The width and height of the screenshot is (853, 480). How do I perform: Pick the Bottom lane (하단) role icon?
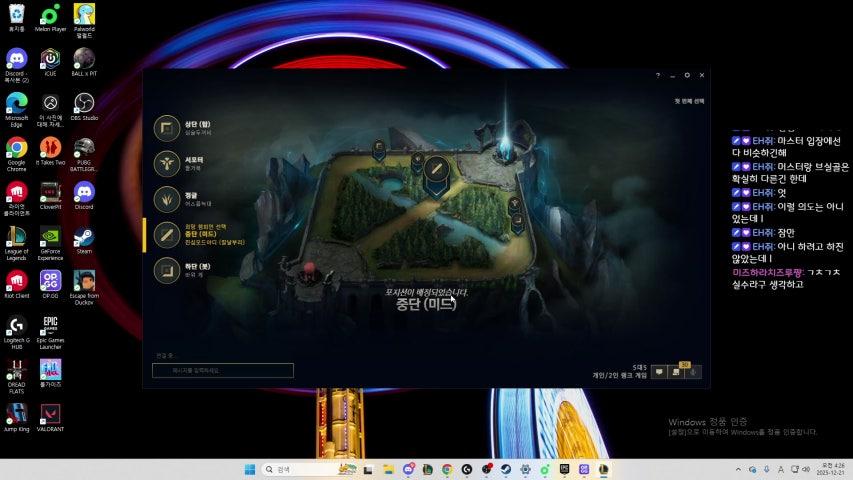point(166,270)
